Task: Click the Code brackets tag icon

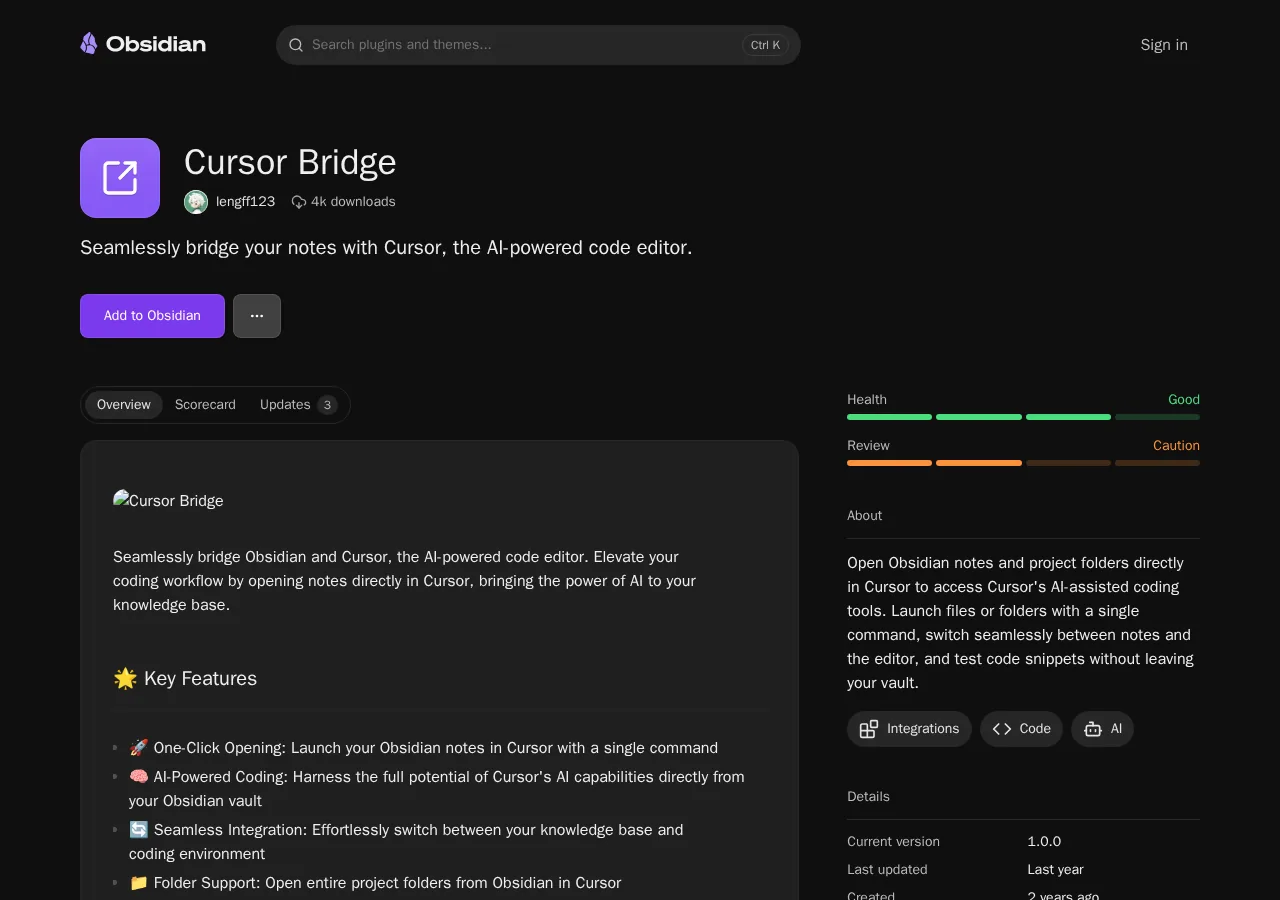Action: click(x=1002, y=729)
